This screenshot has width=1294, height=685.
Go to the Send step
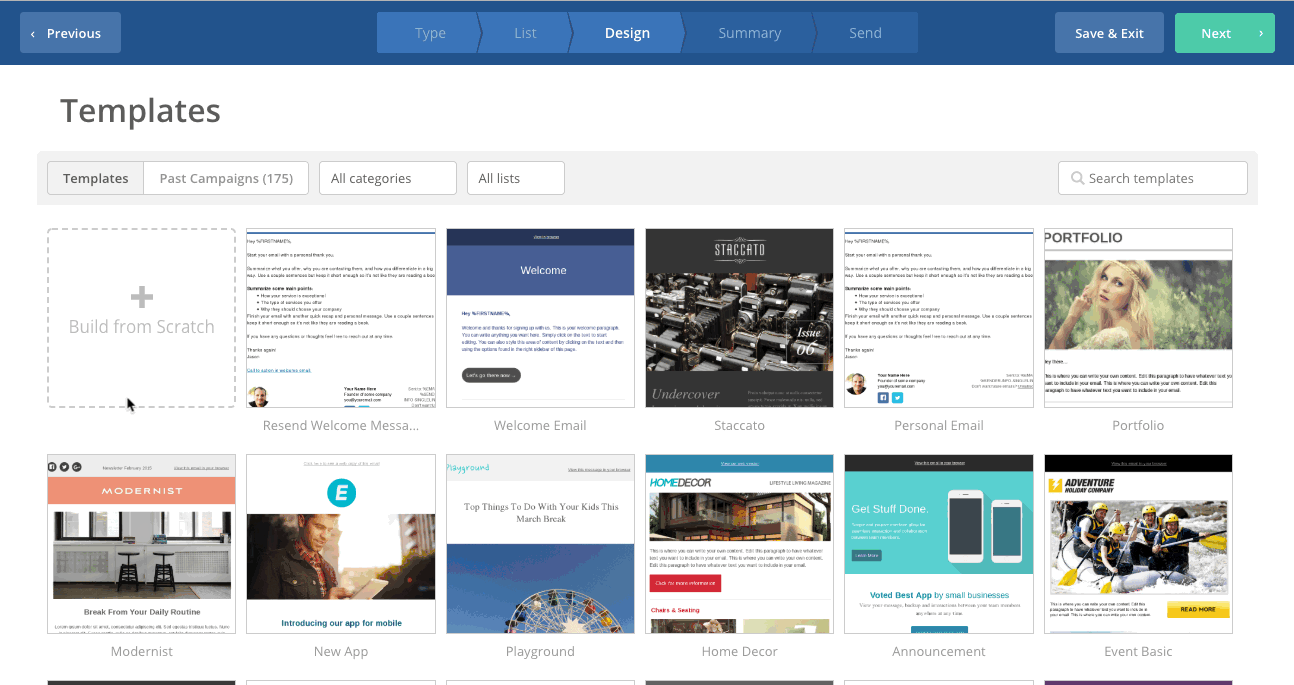pyautogui.click(x=865, y=33)
